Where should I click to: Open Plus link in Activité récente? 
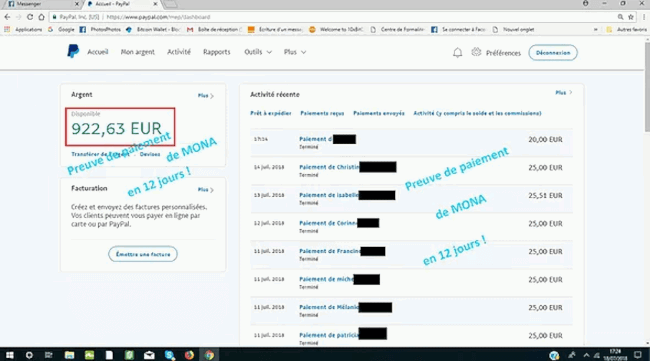tap(564, 93)
